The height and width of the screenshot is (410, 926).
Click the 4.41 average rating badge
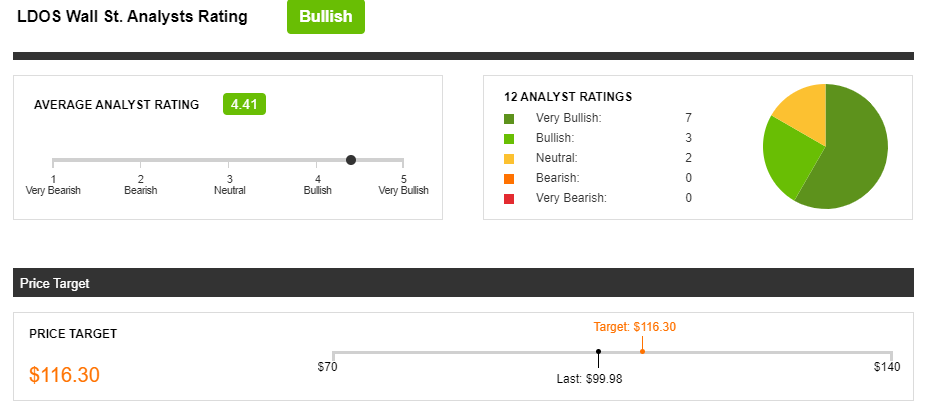[x=244, y=105]
